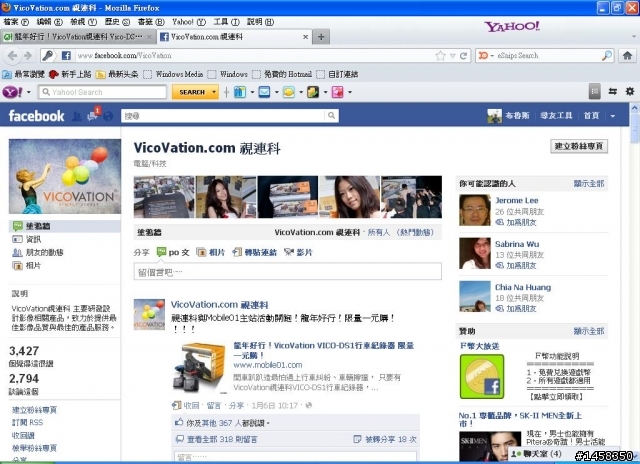Click 顯示全部 beside 你可能認識的人
Screen dimensions: 640x464
[589, 184]
